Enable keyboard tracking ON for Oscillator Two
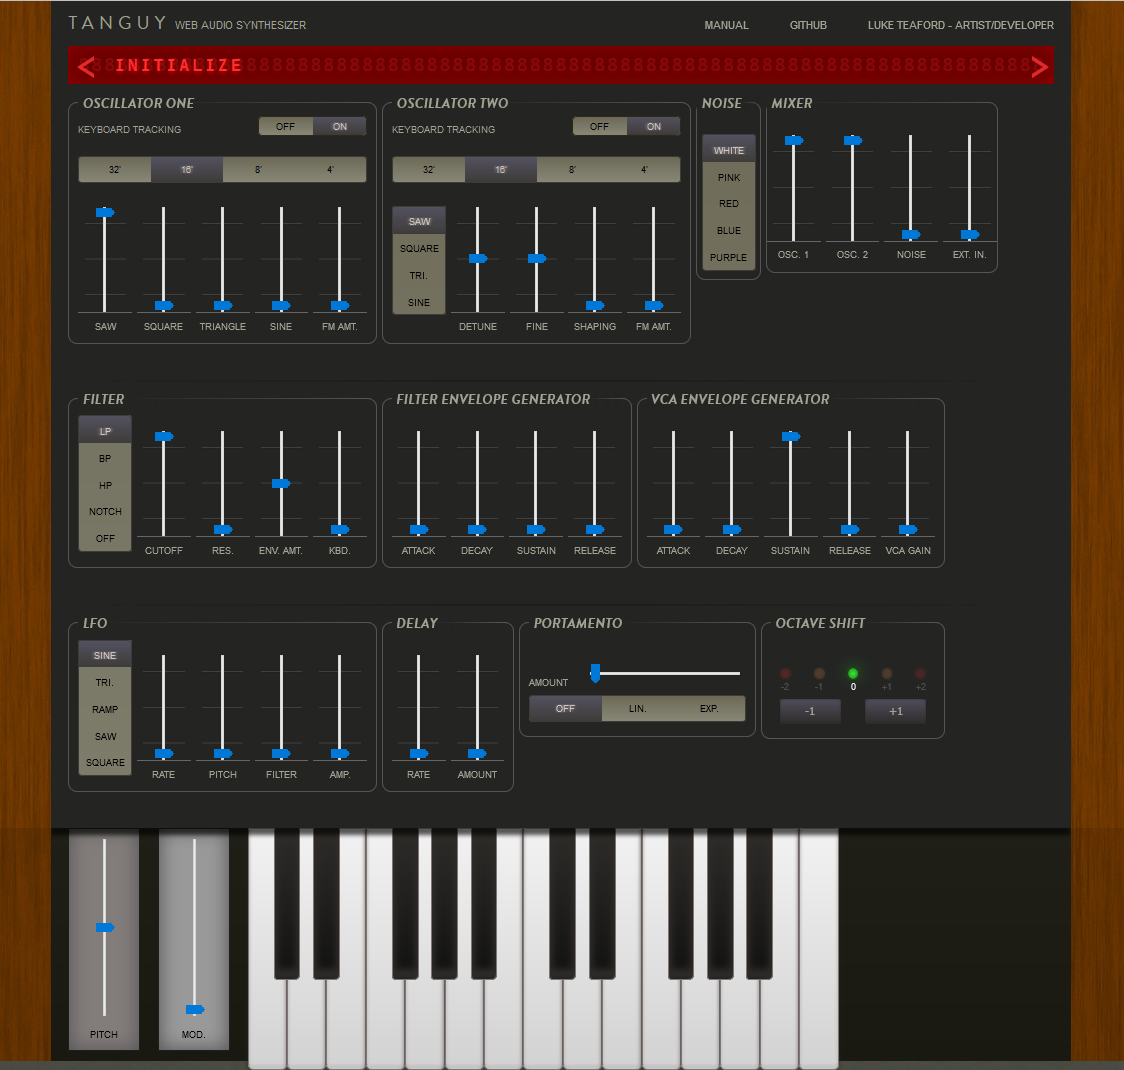 point(653,126)
